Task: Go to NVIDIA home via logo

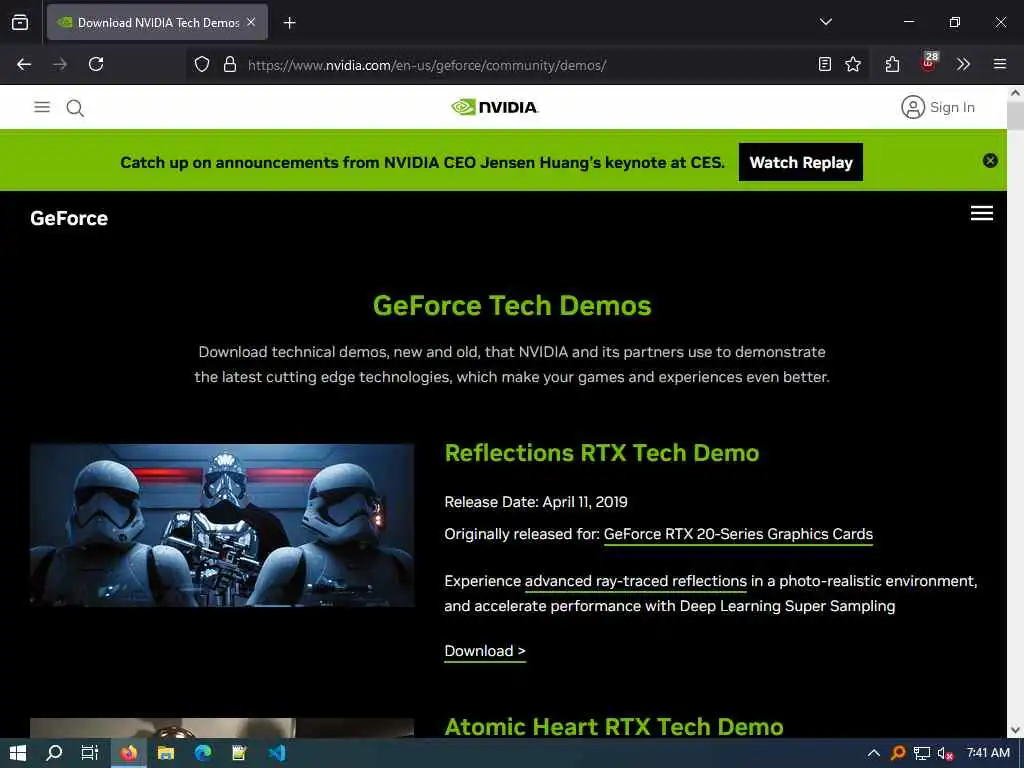Action: pyautogui.click(x=494, y=107)
